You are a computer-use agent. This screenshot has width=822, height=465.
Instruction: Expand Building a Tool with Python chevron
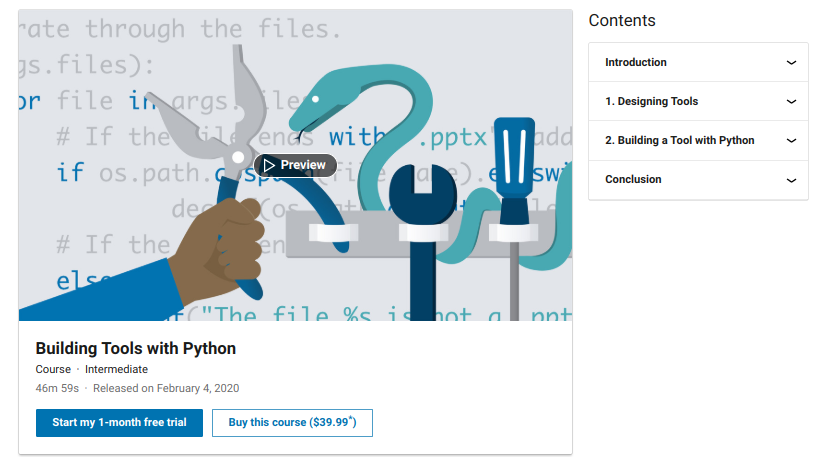tap(792, 140)
